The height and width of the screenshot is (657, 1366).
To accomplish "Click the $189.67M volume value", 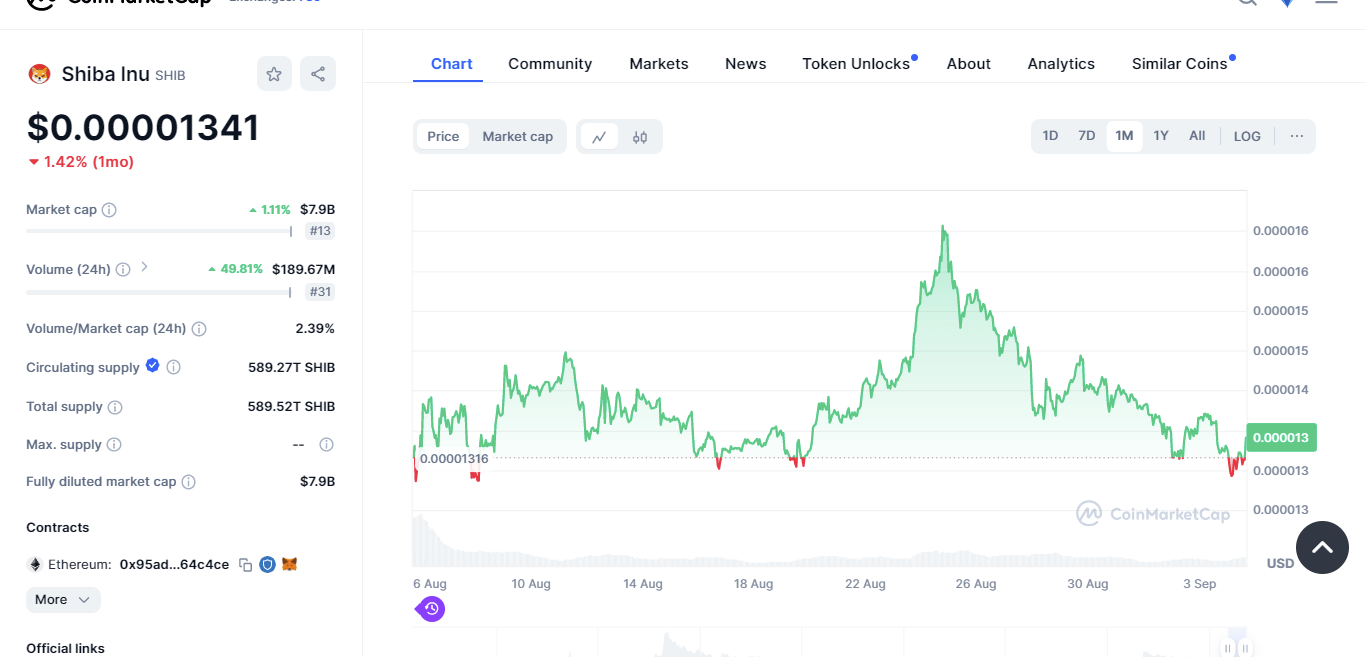I will click(304, 270).
